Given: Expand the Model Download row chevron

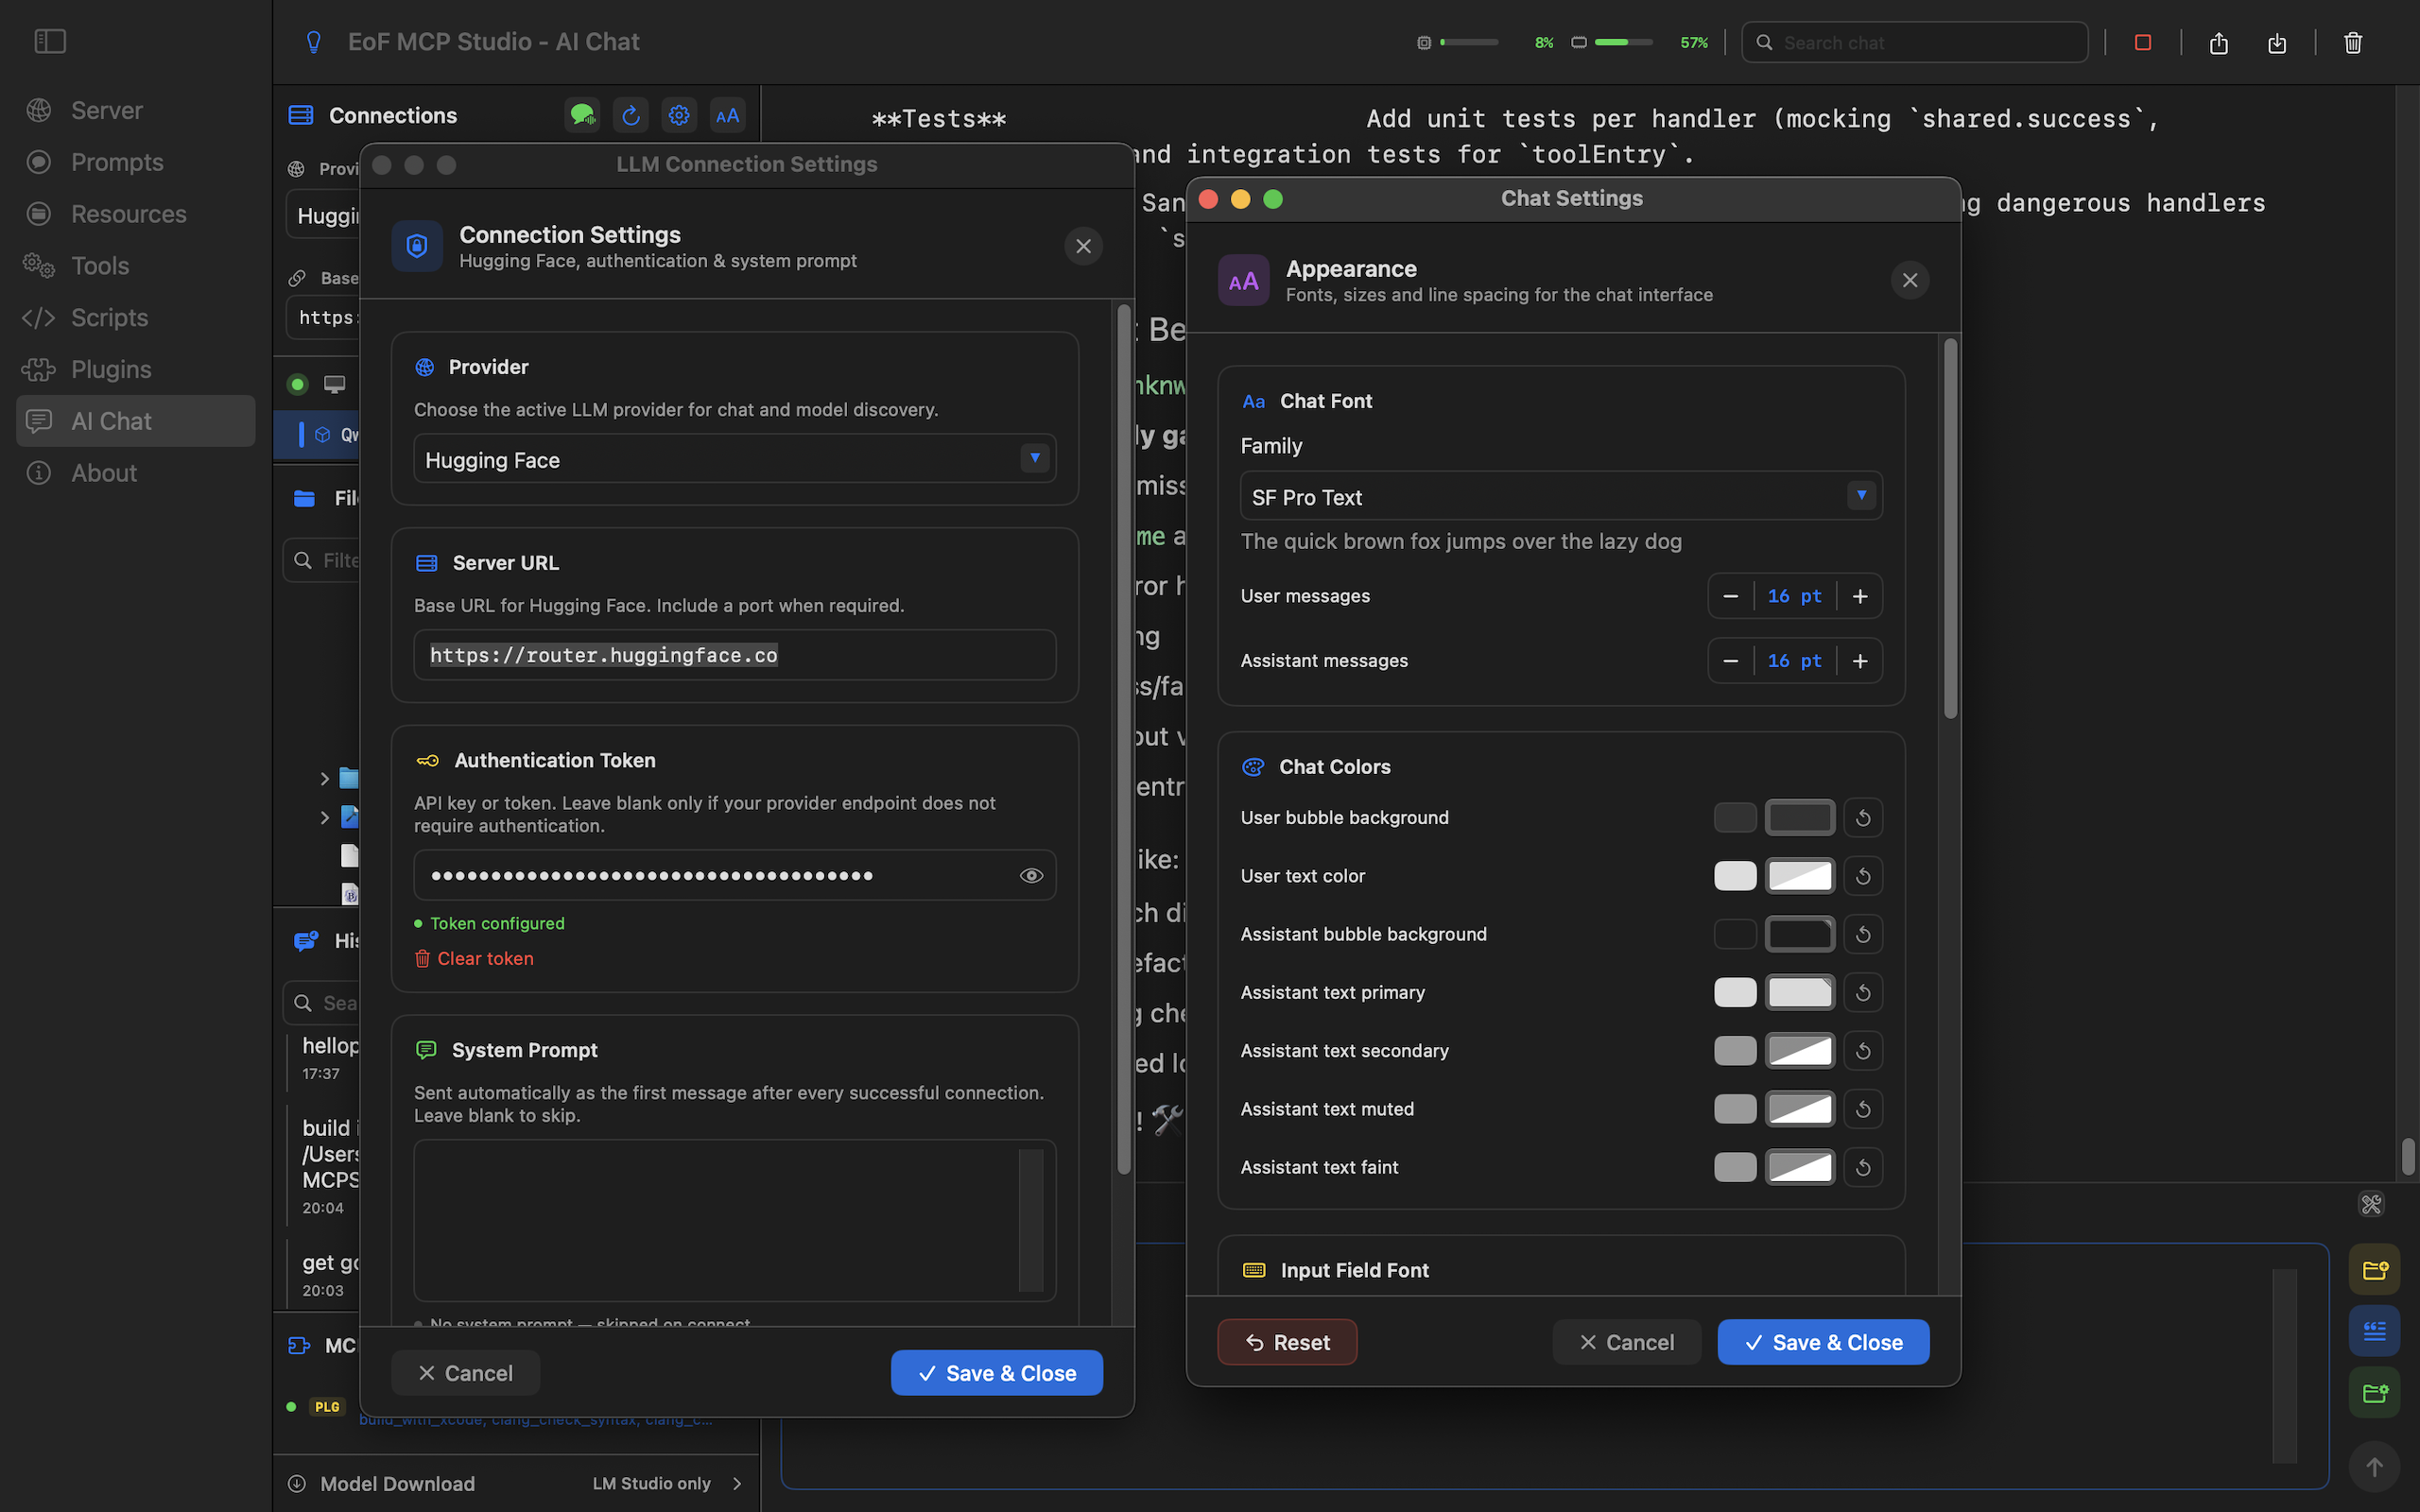Looking at the screenshot, I should coord(737,1483).
